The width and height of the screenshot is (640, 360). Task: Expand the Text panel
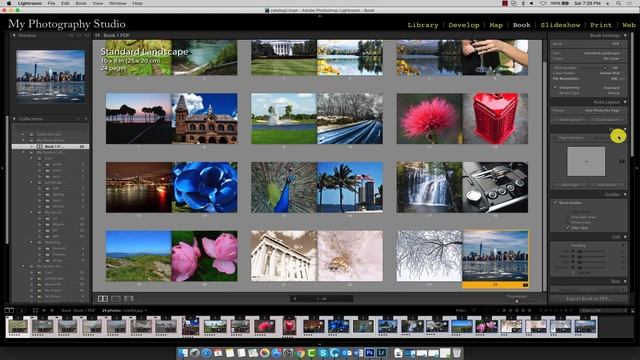point(625,281)
